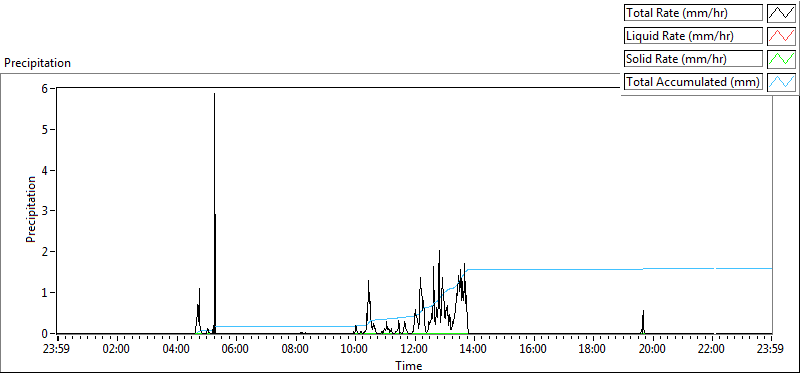Click the Time axis title
Screen dimensions: 800x373
click(x=409, y=365)
